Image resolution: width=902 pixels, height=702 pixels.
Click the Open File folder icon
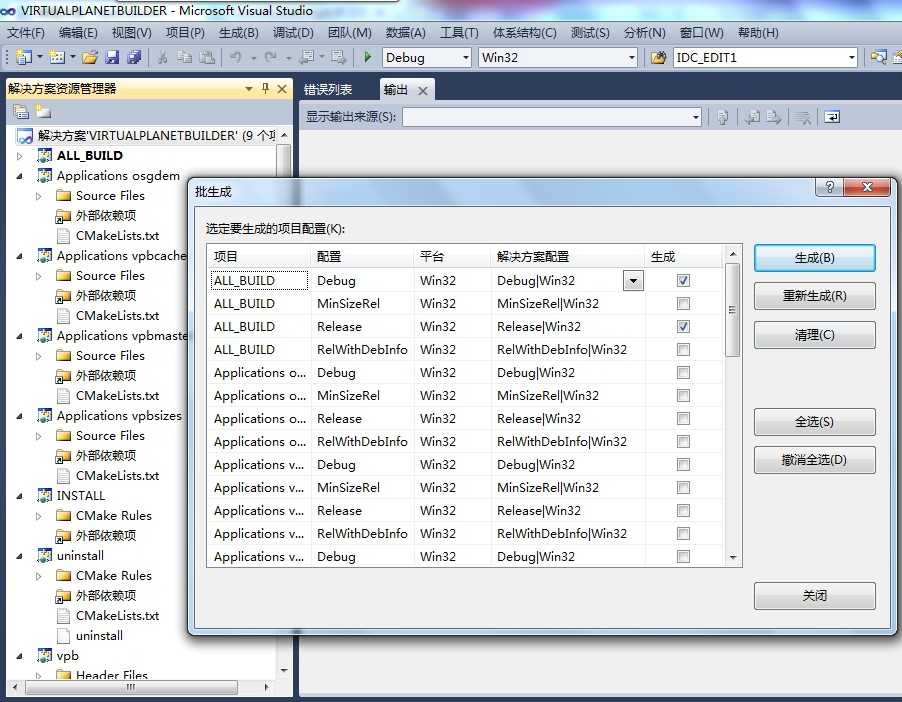[x=90, y=57]
